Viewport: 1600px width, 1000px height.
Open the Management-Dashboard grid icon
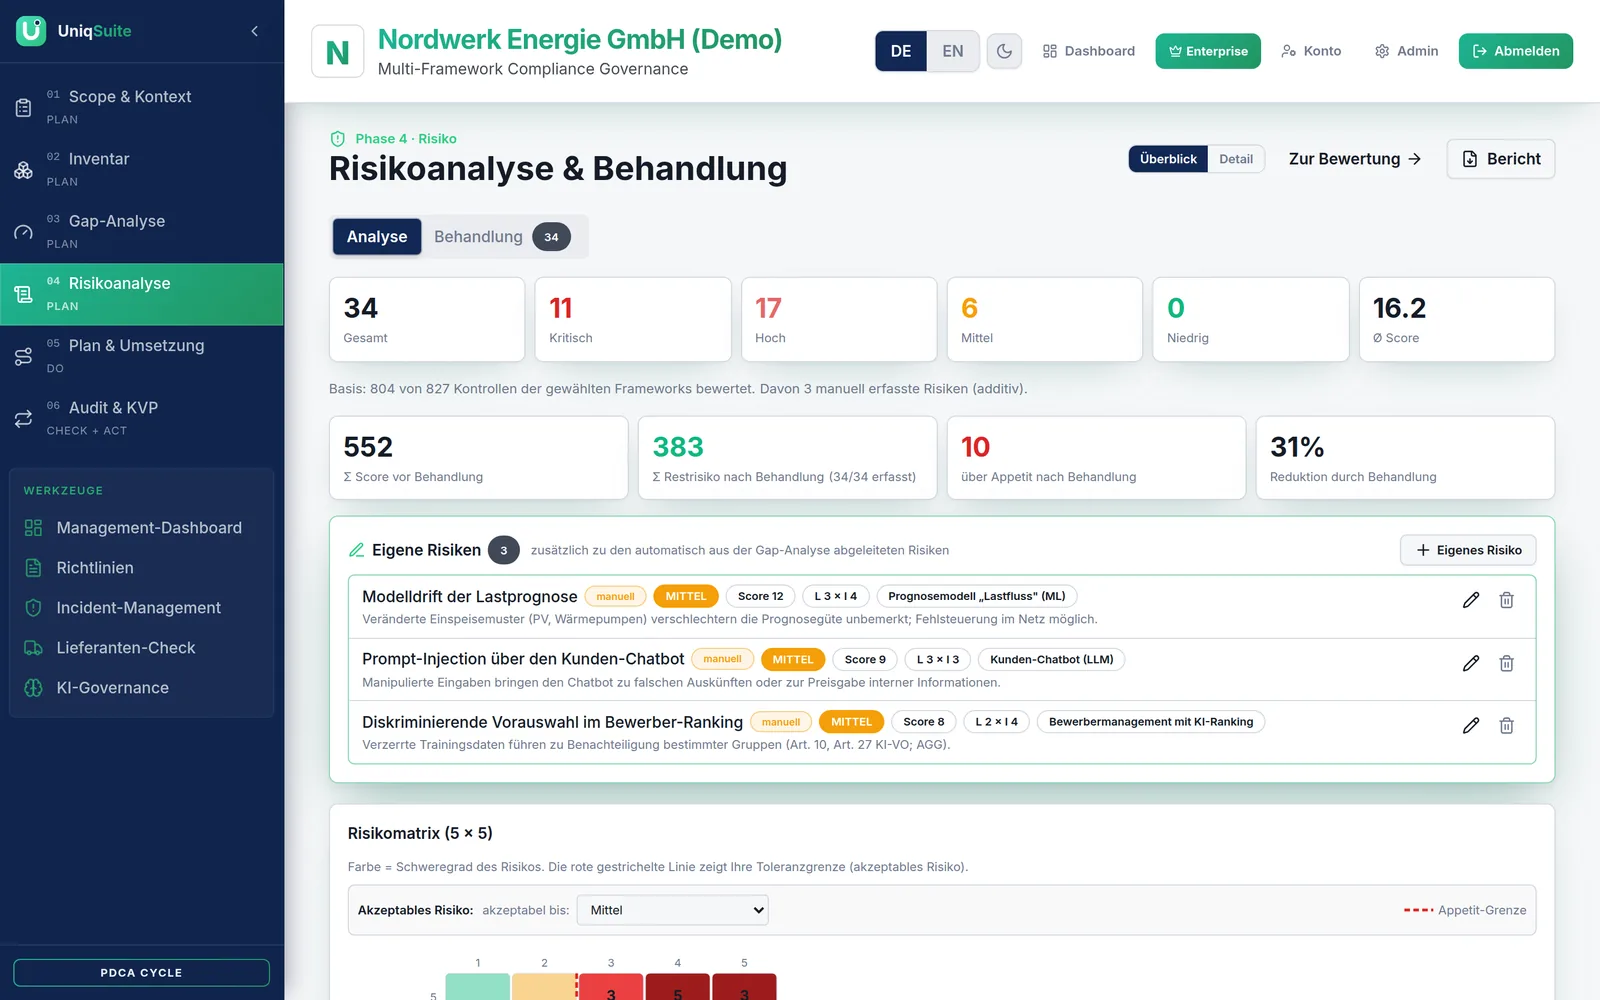pyautogui.click(x=33, y=528)
